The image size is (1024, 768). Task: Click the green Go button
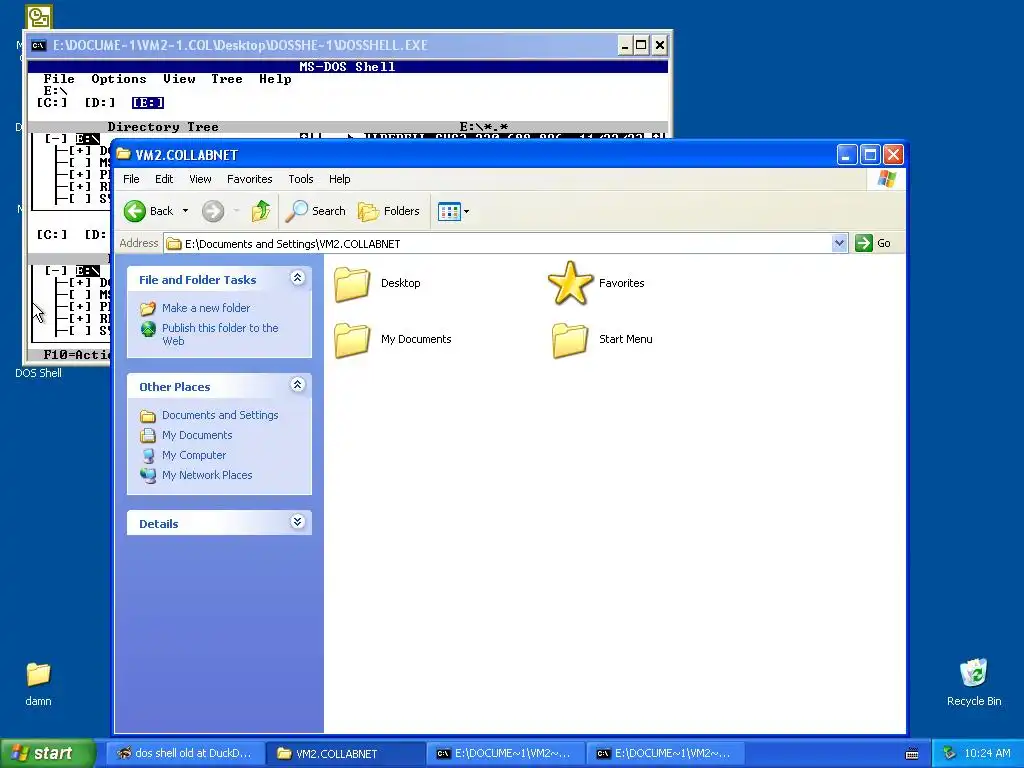pyautogui.click(x=873, y=243)
